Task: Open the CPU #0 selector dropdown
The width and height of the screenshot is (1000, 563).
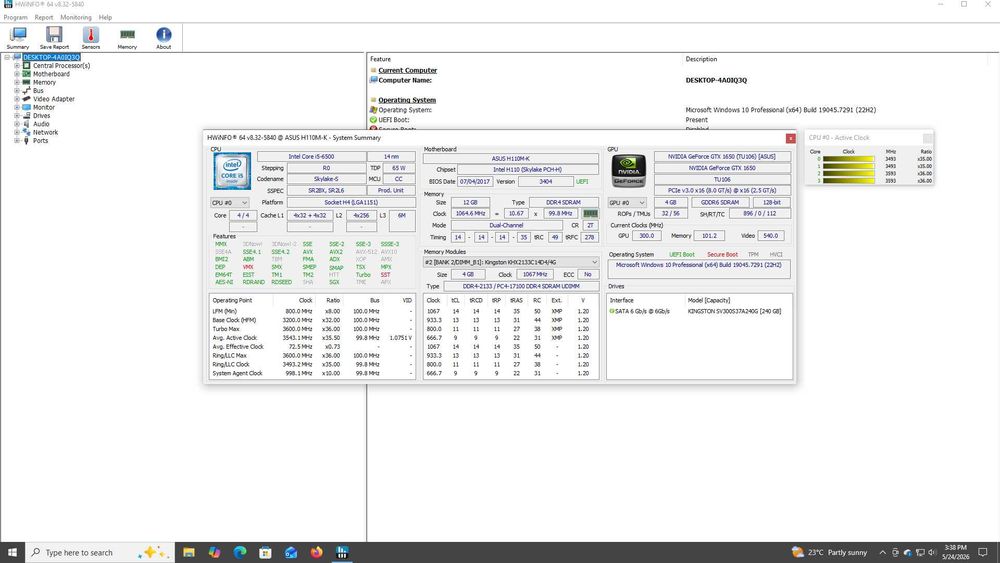Action: (x=230, y=203)
